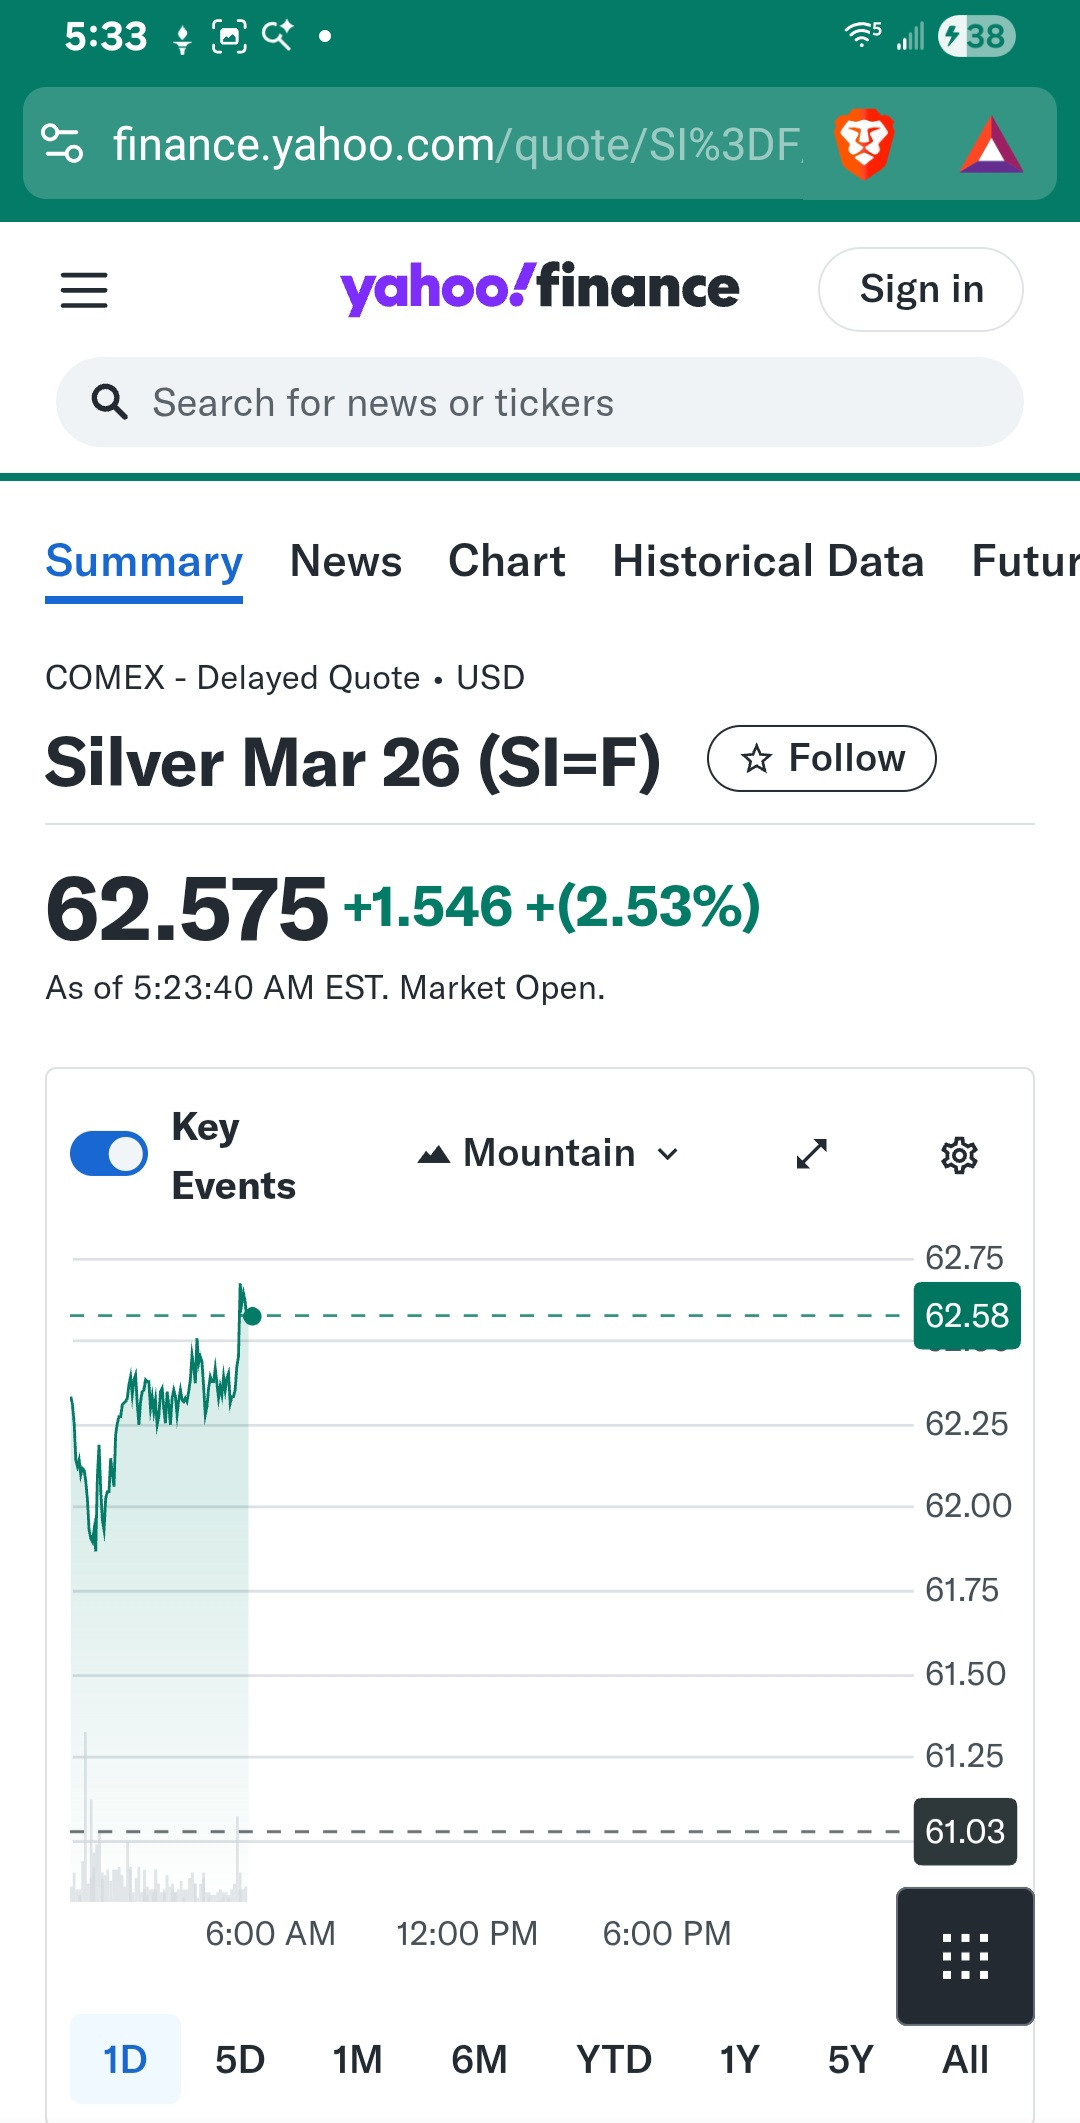The height and width of the screenshot is (2123, 1080).
Task: Tap the Brave Rewards triangle icon
Action: point(990,146)
